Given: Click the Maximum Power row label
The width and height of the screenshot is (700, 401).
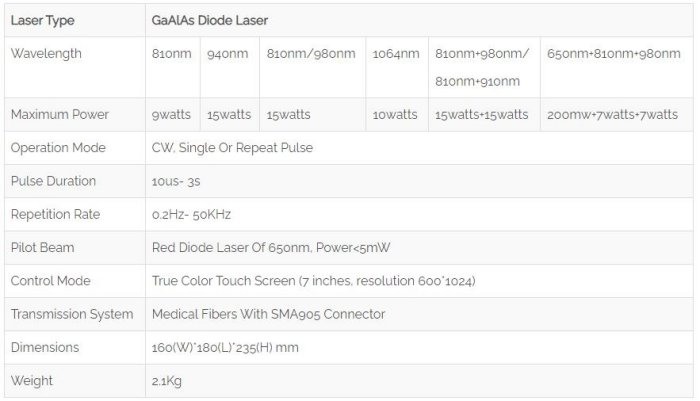Looking at the screenshot, I should point(60,115).
